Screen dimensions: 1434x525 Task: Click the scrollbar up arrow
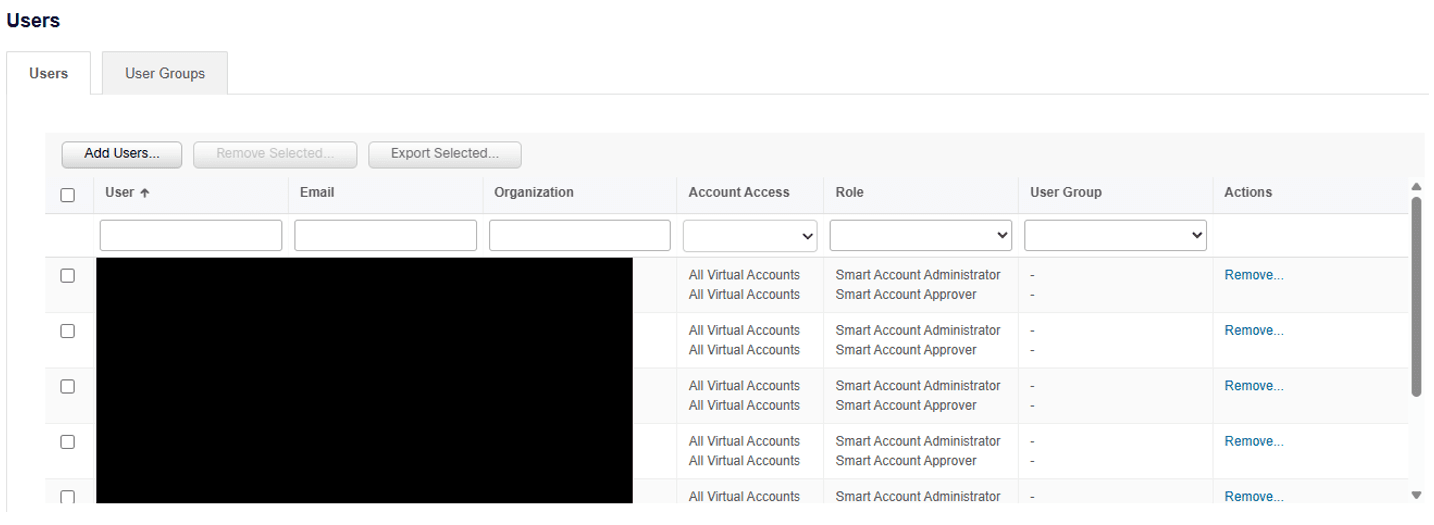tap(1415, 186)
